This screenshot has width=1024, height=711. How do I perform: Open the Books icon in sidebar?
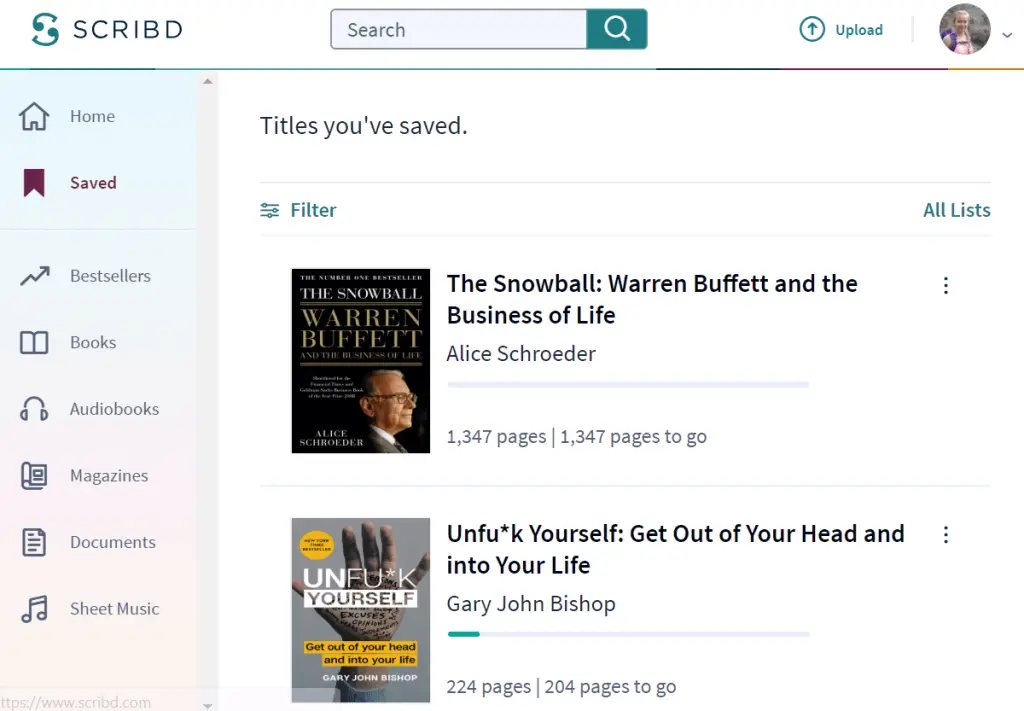(33, 342)
